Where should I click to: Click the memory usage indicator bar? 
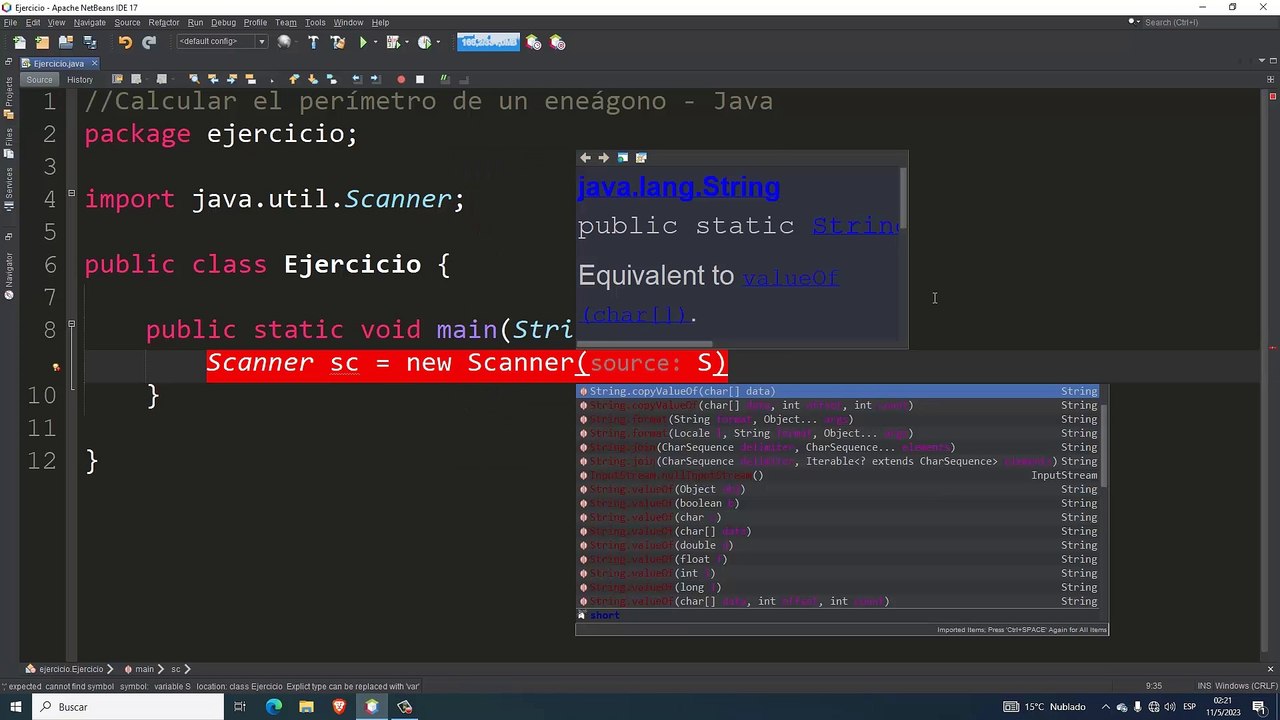coord(488,42)
